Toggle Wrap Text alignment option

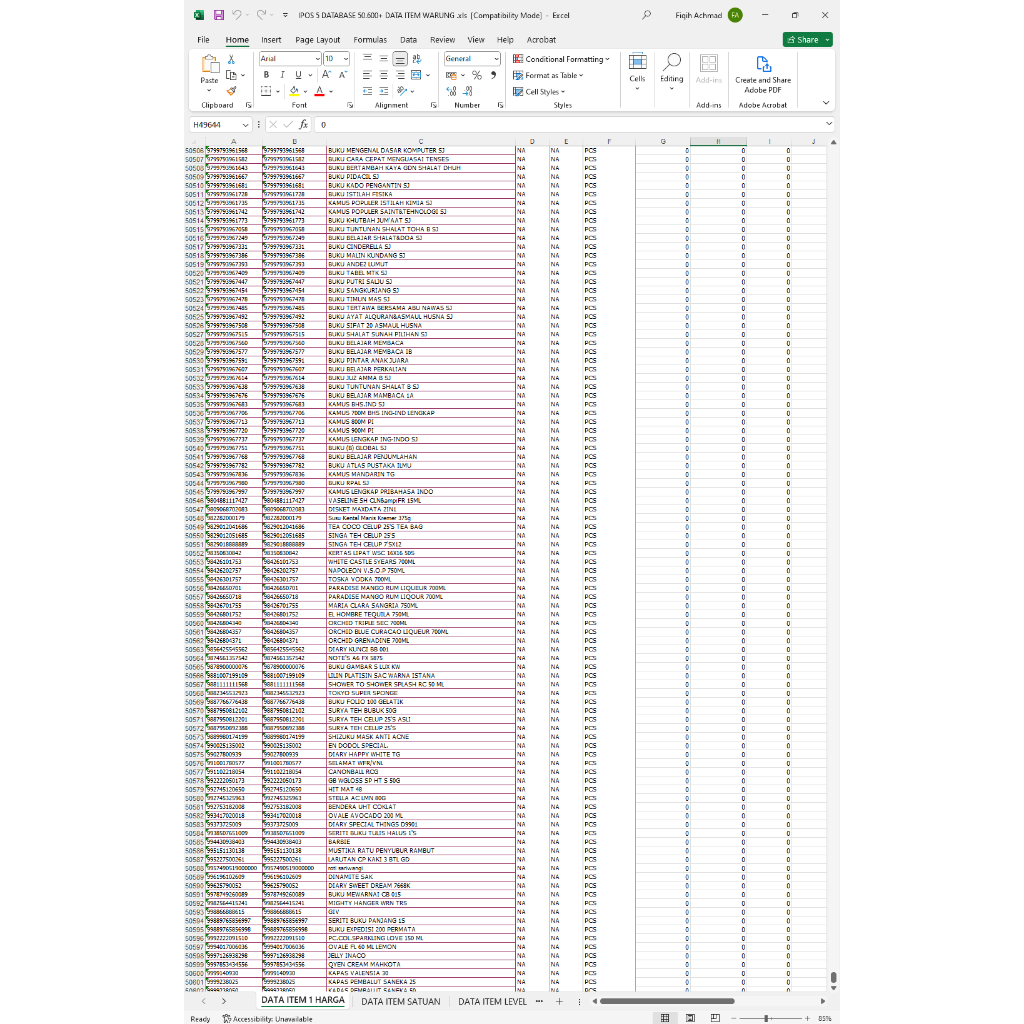coord(417,59)
